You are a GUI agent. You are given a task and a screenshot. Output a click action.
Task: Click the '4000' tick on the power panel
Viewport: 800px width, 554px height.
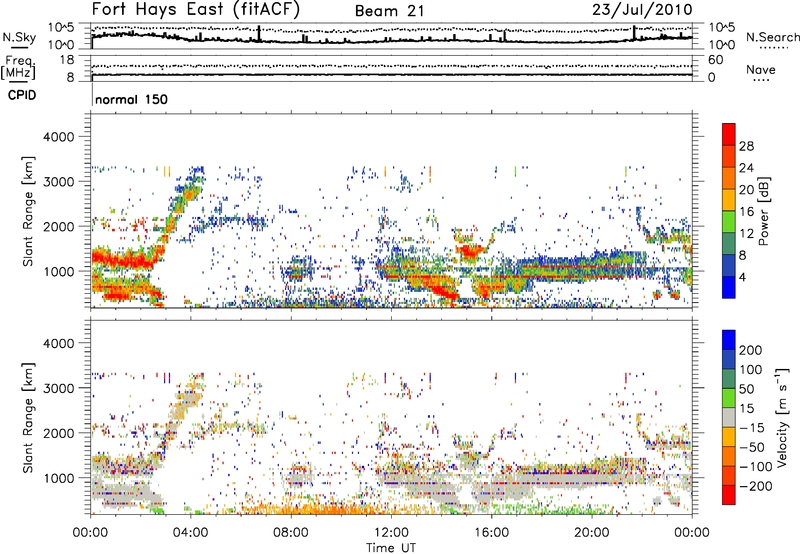click(58, 137)
